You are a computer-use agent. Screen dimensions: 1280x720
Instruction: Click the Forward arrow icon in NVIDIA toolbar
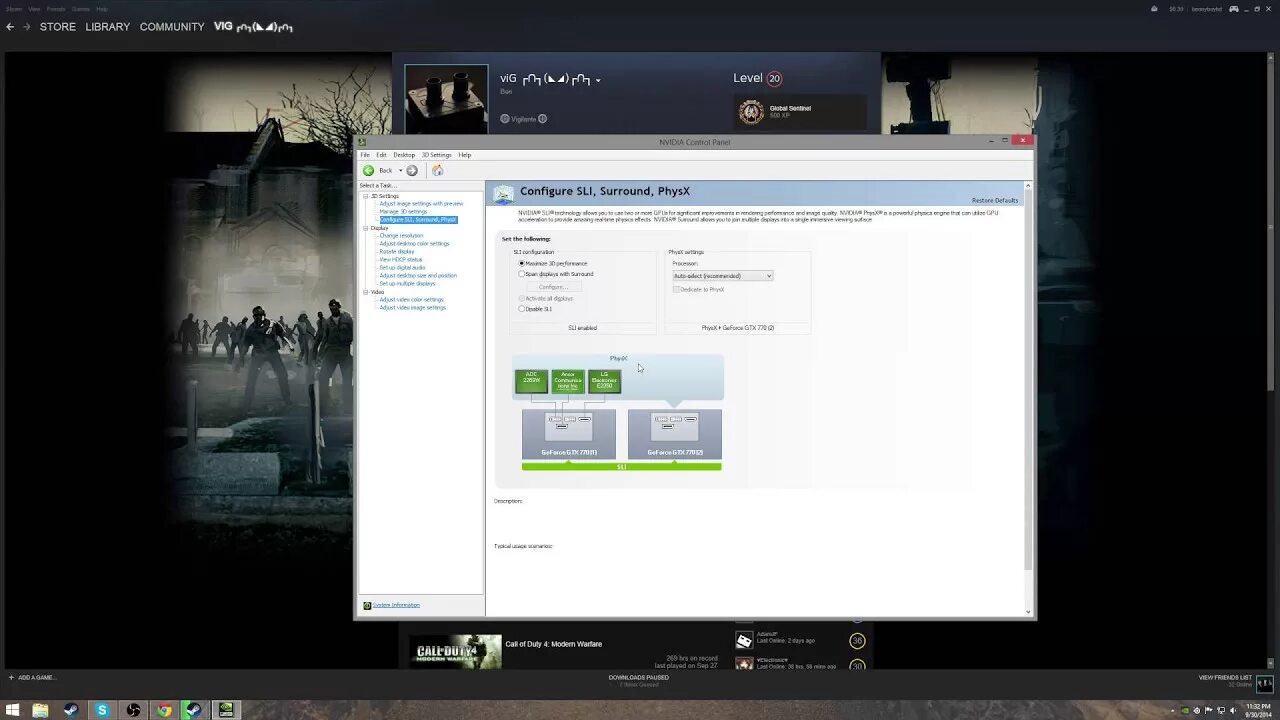412,171
